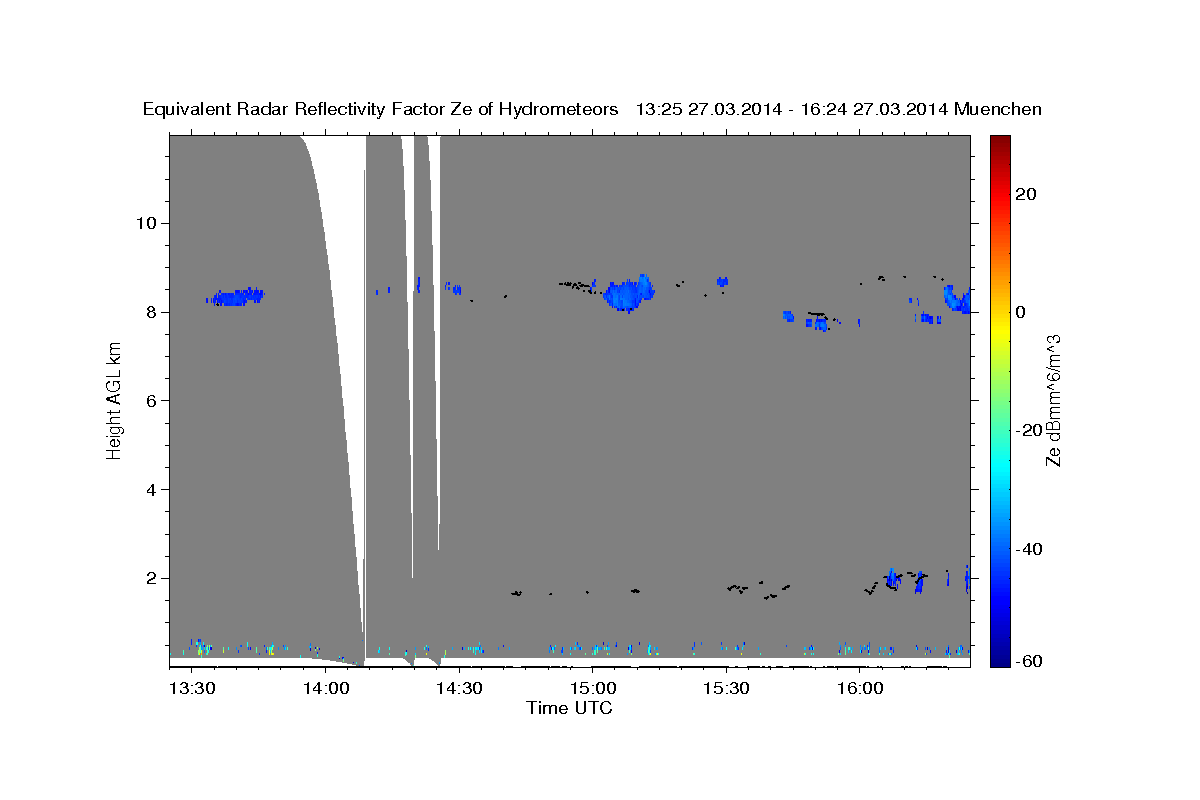Click the colorbar label '-40'
This screenshot has height=800, width=1200.
pos(1029,549)
